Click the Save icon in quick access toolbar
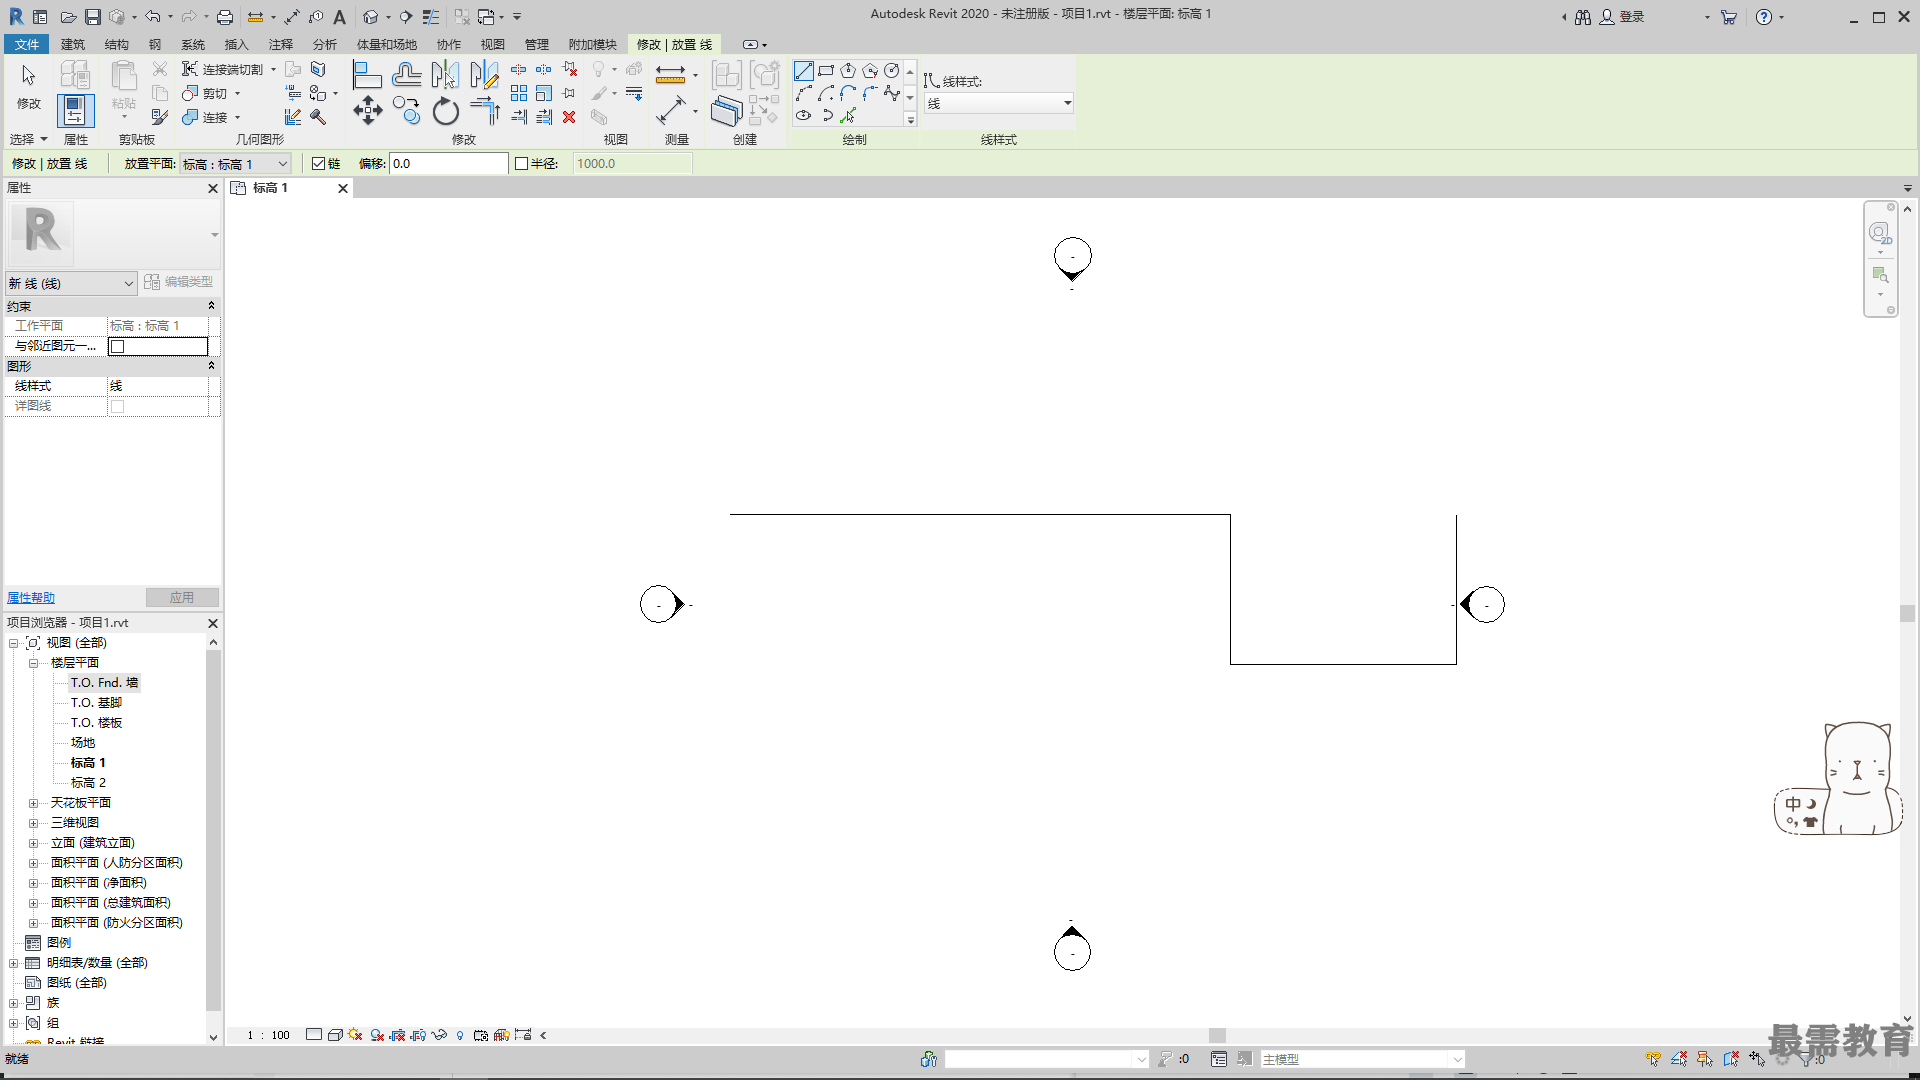Image resolution: width=1920 pixels, height=1080 pixels. click(x=92, y=17)
